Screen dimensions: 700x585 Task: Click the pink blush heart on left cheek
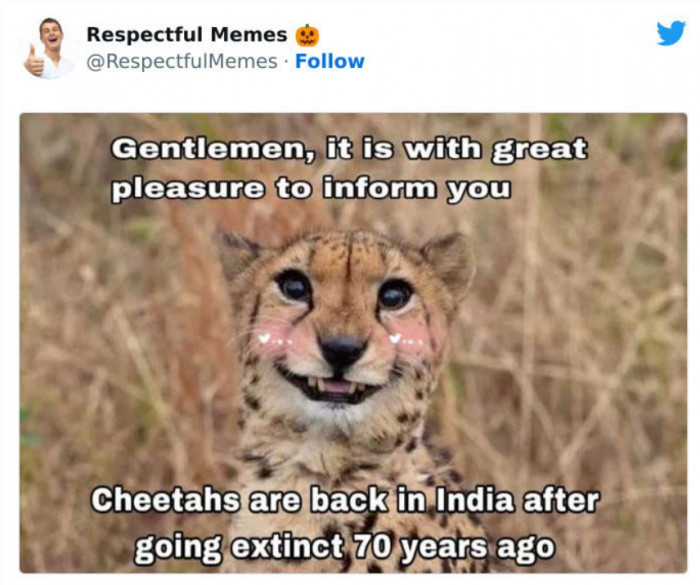tap(265, 338)
